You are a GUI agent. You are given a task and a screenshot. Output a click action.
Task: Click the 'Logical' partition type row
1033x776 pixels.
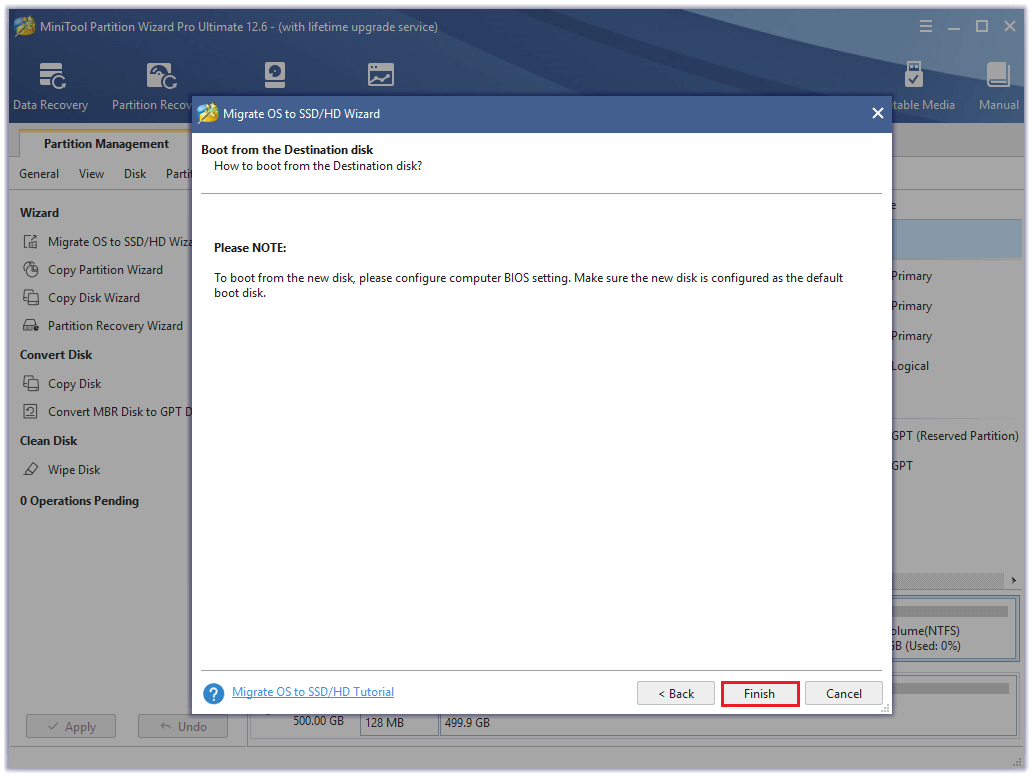(x=910, y=366)
